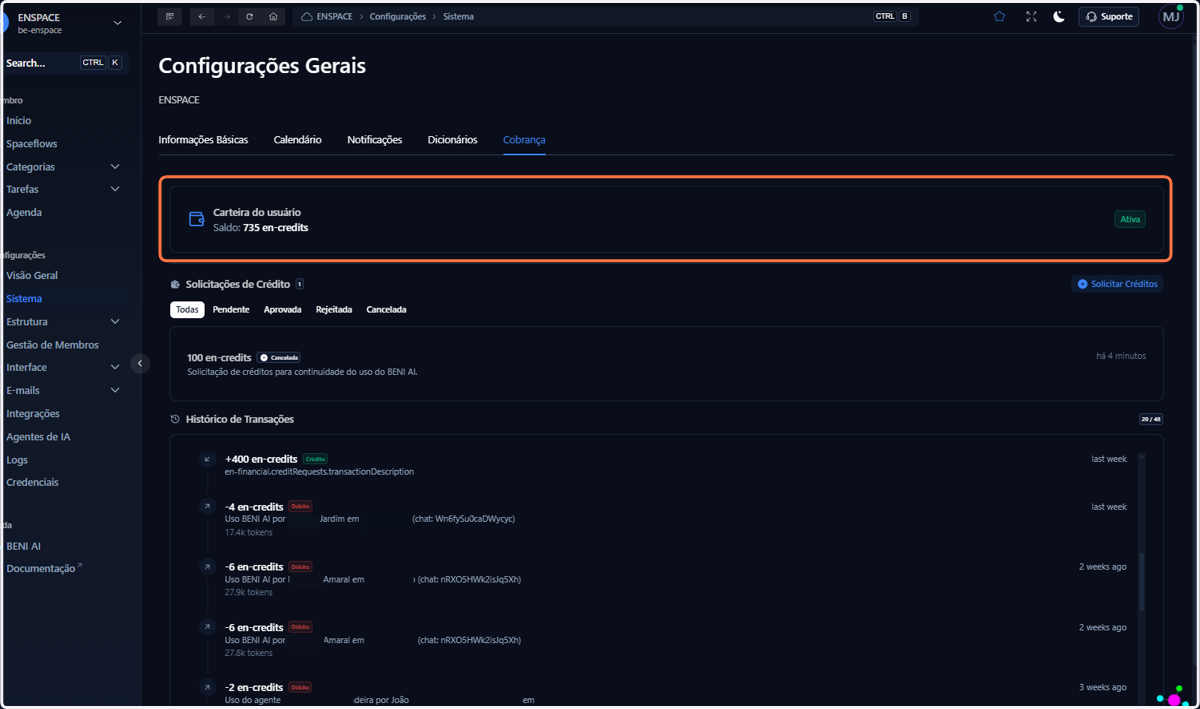Click the incoming arrow icon on +400 en-credits
The height and width of the screenshot is (709, 1200).
click(207, 459)
